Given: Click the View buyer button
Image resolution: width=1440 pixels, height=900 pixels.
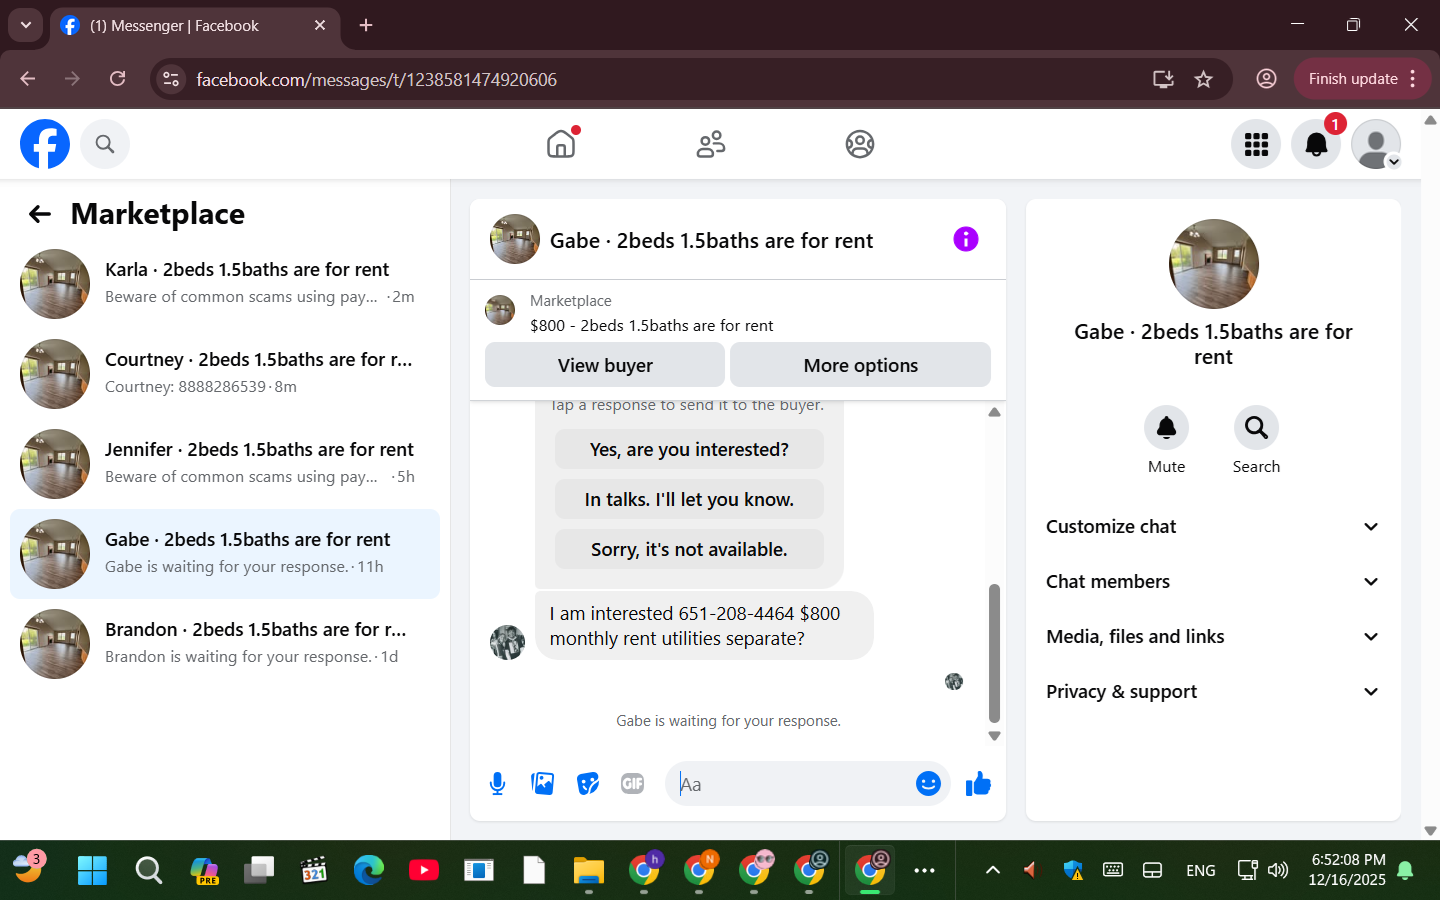Looking at the screenshot, I should [605, 365].
